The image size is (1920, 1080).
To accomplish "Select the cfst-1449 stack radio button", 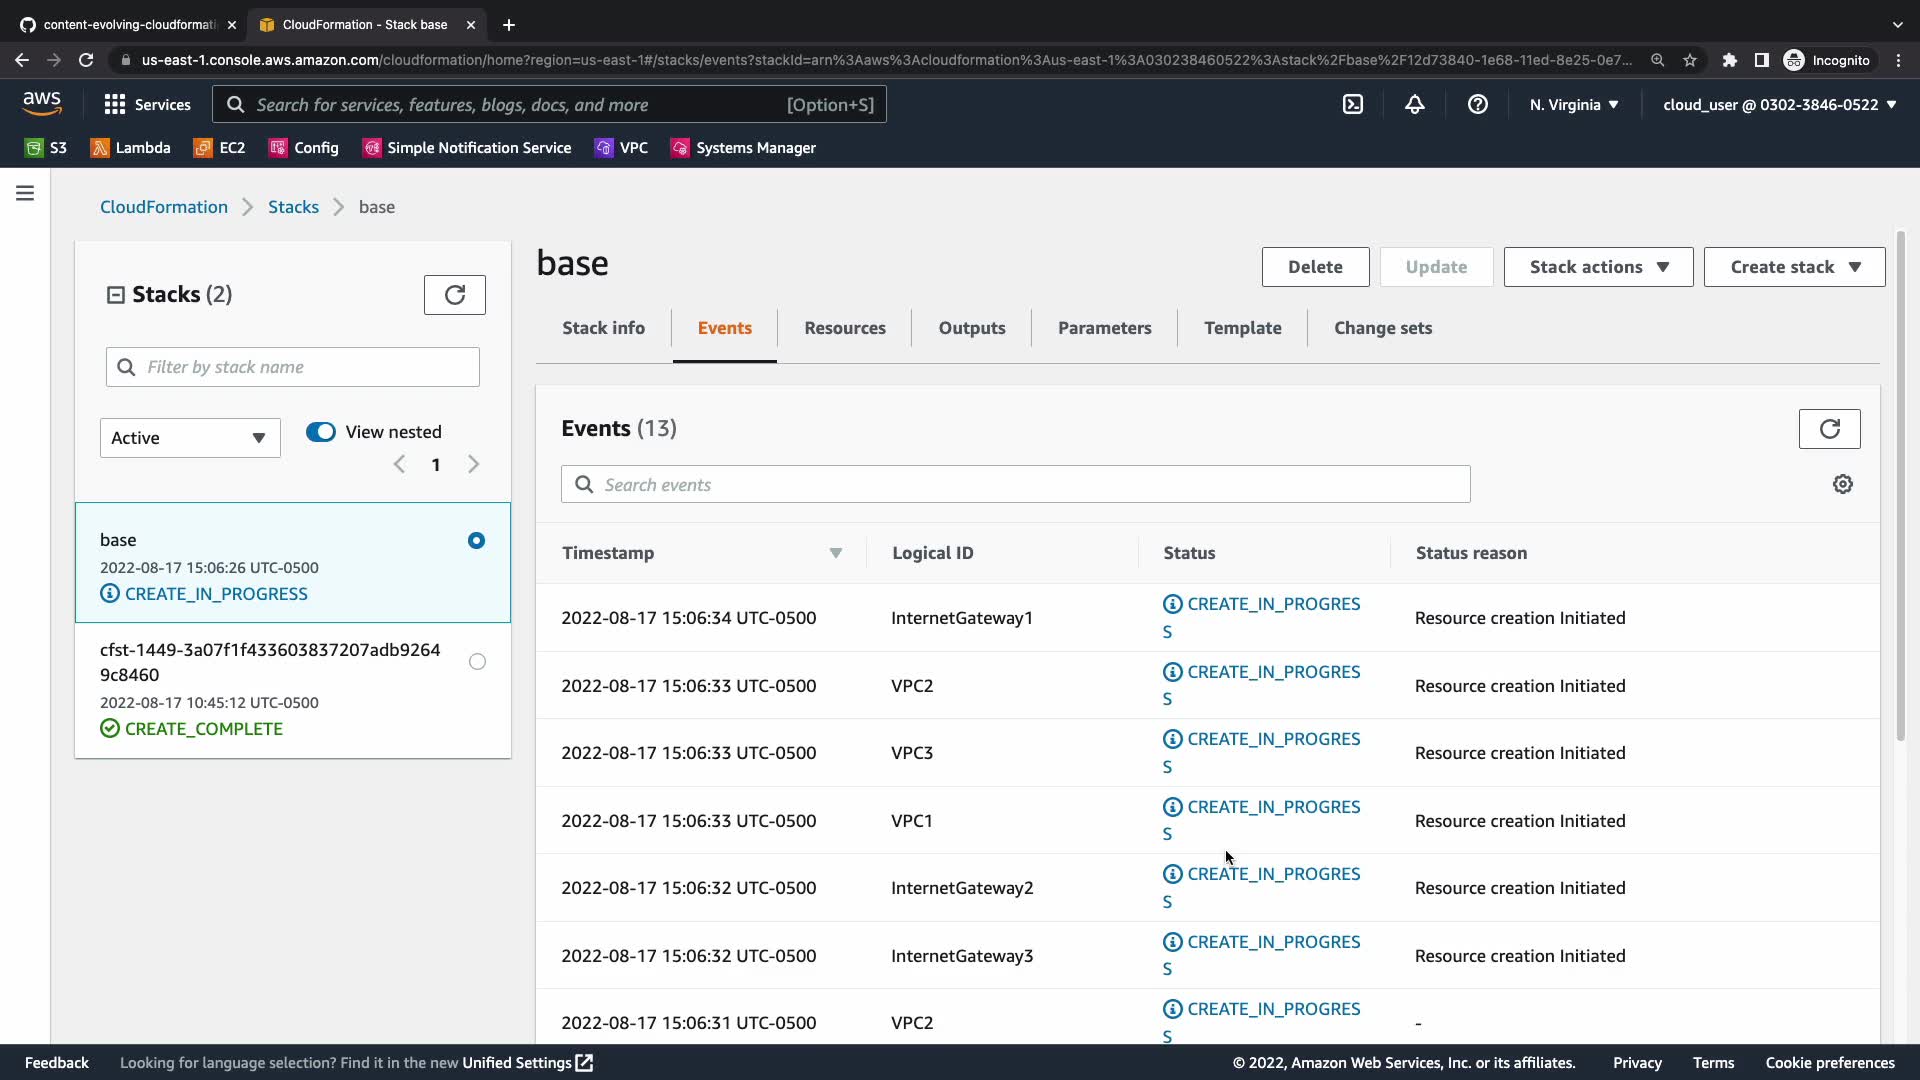I will (x=477, y=662).
